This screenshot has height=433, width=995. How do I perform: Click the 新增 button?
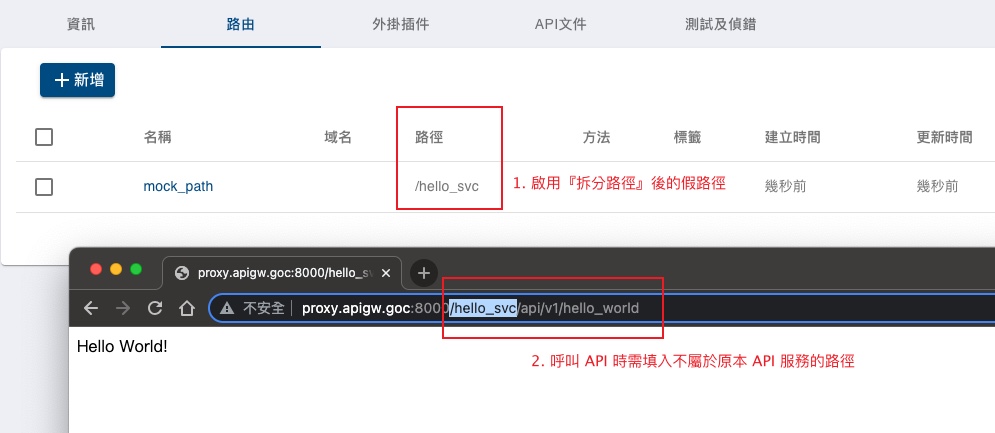coord(77,80)
